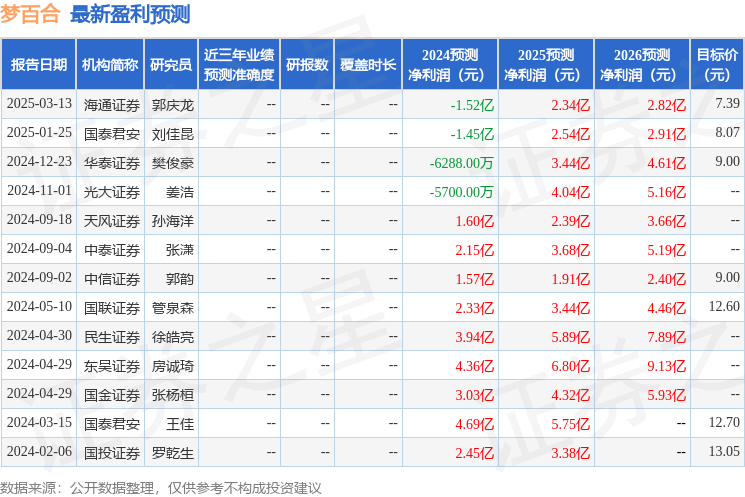Click the 5.16亿 2026 forecast
This screenshot has height=497, width=745.
[666, 192]
